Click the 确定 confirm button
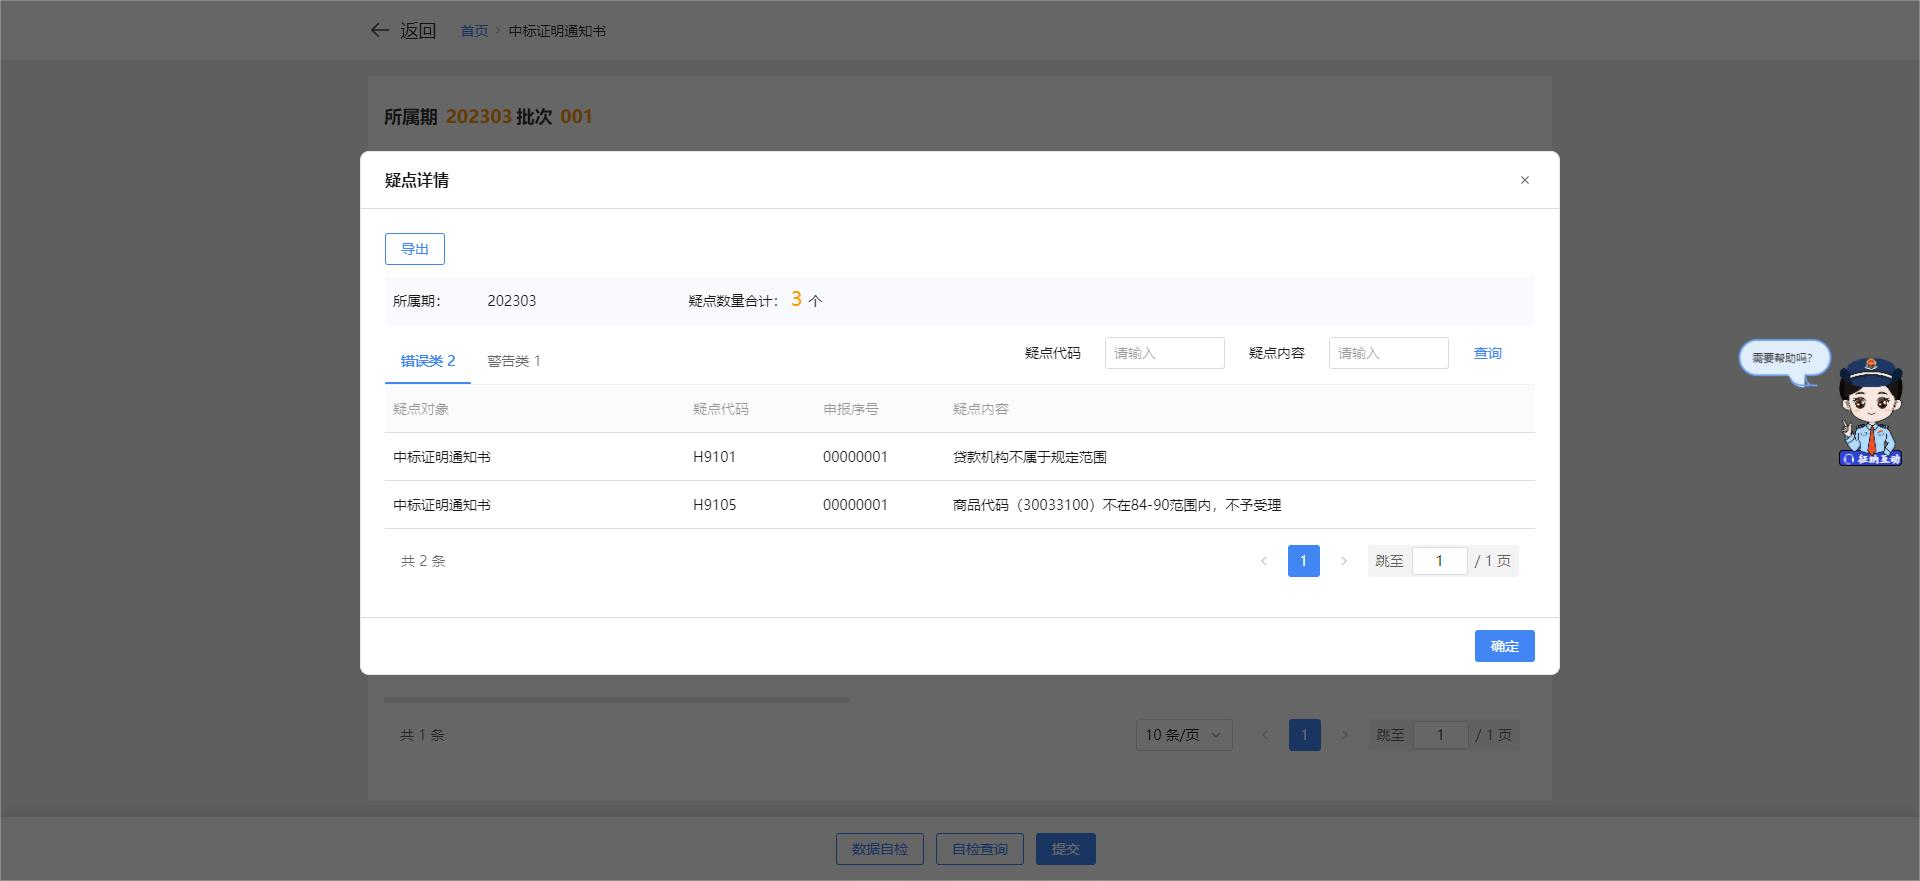Viewport: 1920px width, 881px height. pyautogui.click(x=1504, y=646)
